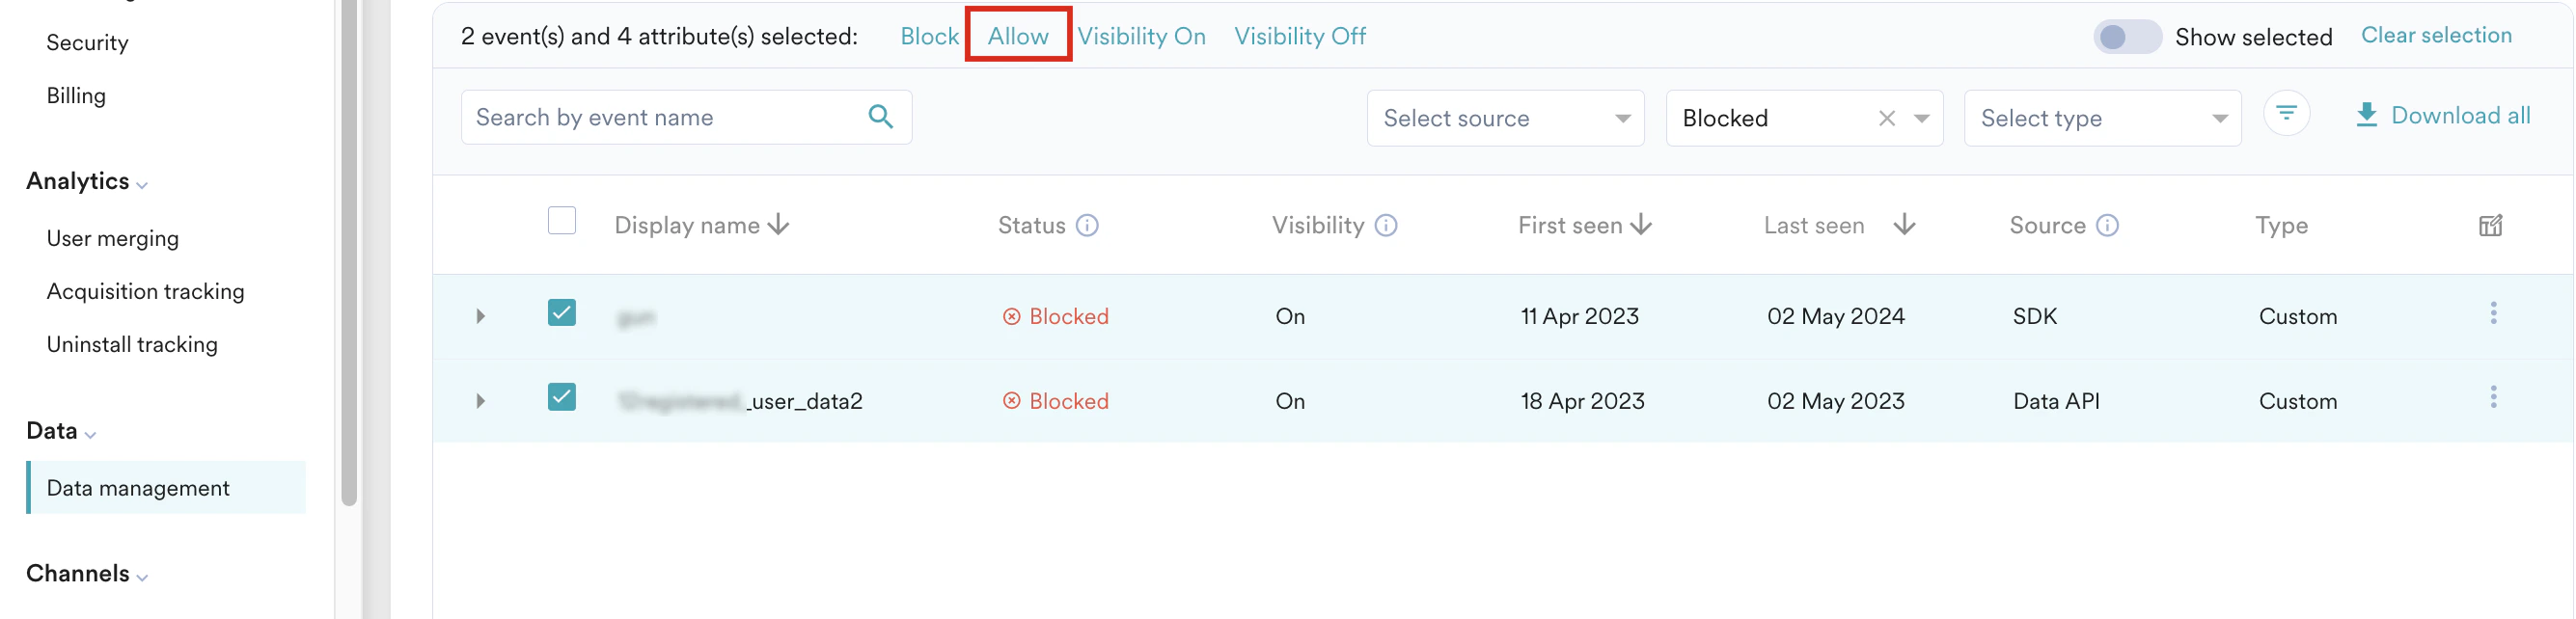Open the Select source dropdown

pyautogui.click(x=1505, y=117)
